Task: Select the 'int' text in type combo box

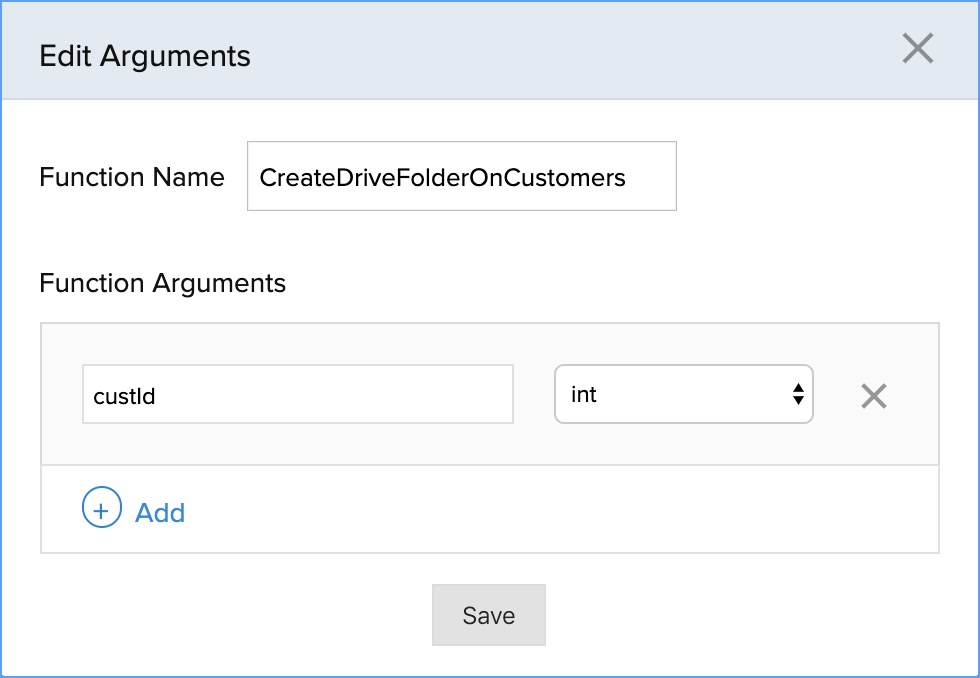Action: point(584,395)
